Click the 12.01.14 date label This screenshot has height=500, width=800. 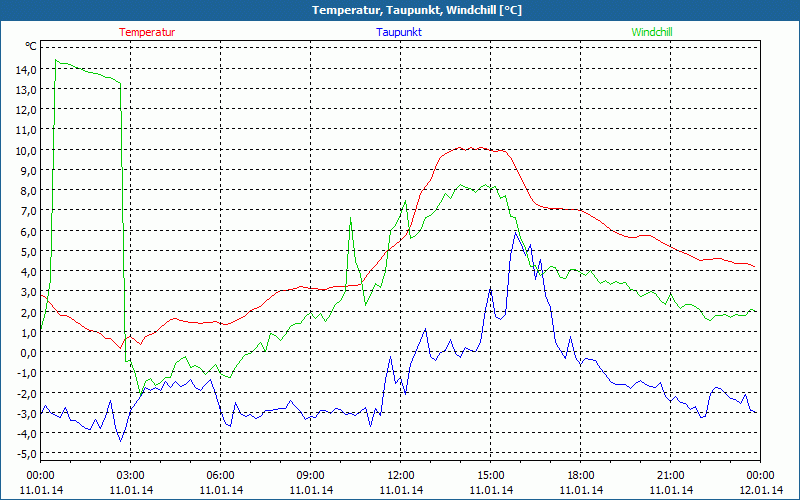(761, 490)
